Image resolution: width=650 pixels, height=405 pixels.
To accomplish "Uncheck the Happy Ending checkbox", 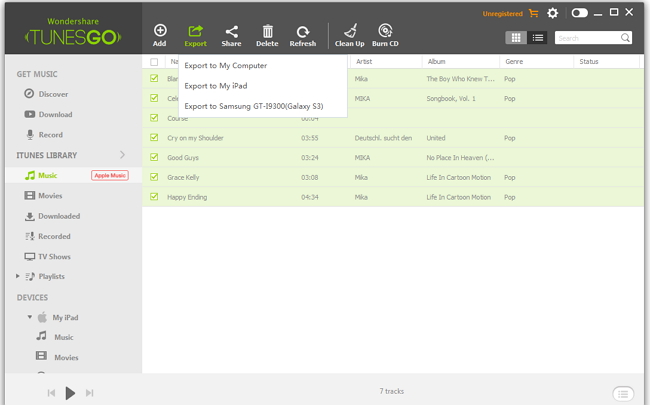I will click(x=154, y=196).
